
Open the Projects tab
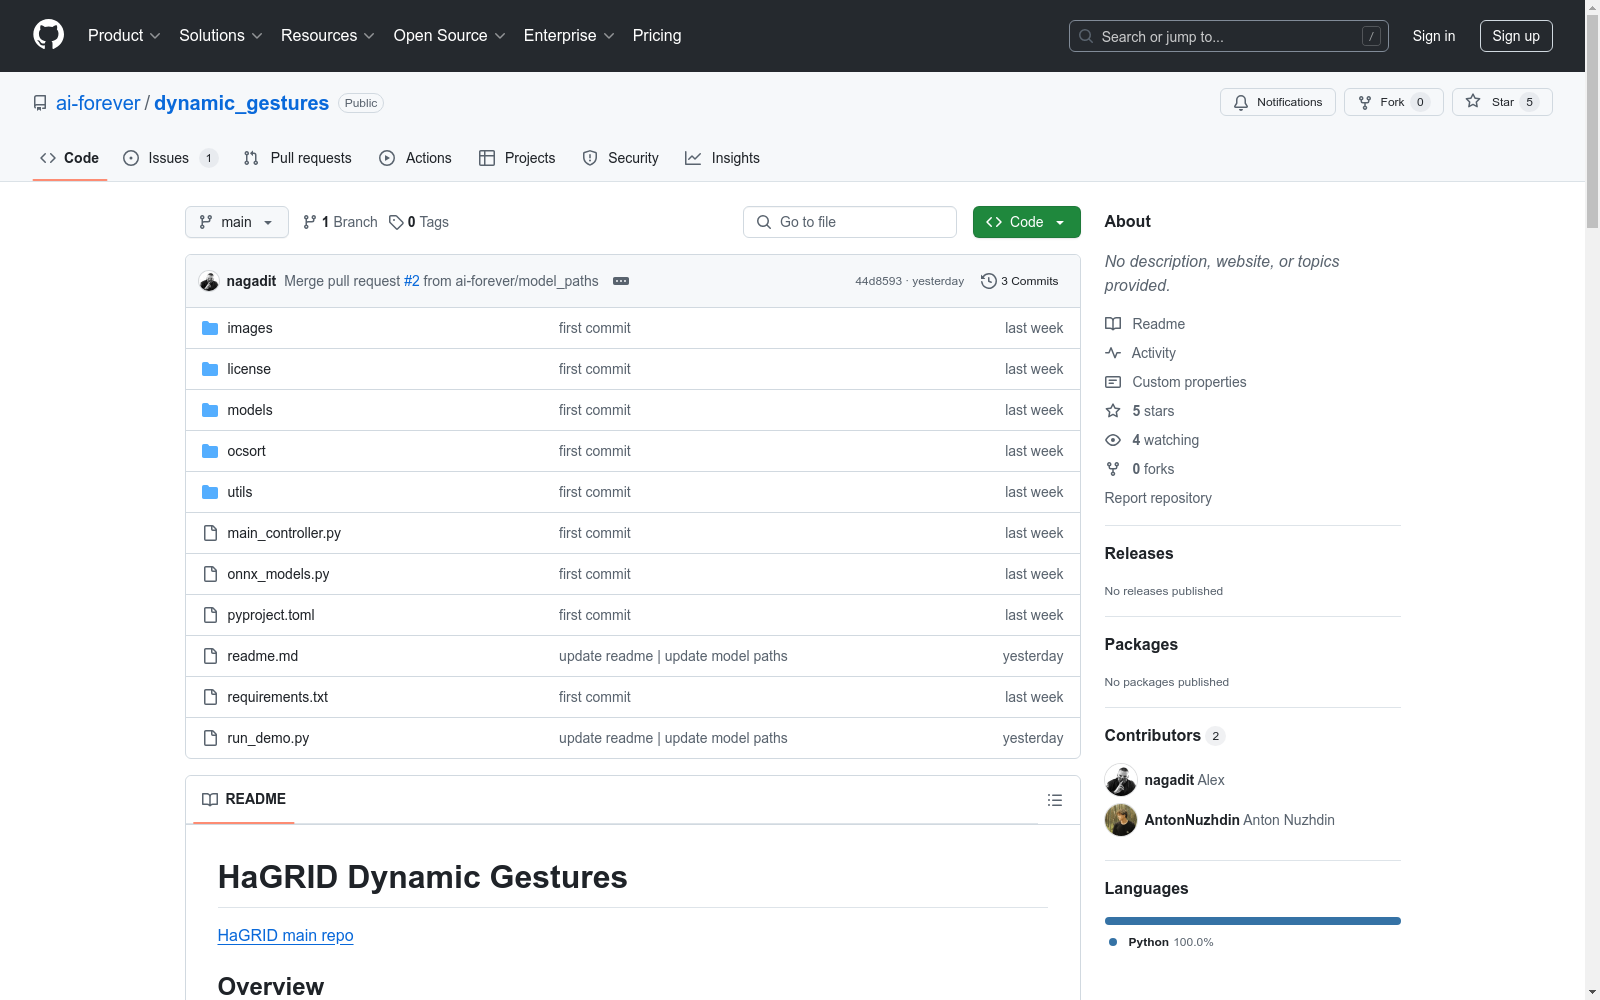[x=517, y=158]
